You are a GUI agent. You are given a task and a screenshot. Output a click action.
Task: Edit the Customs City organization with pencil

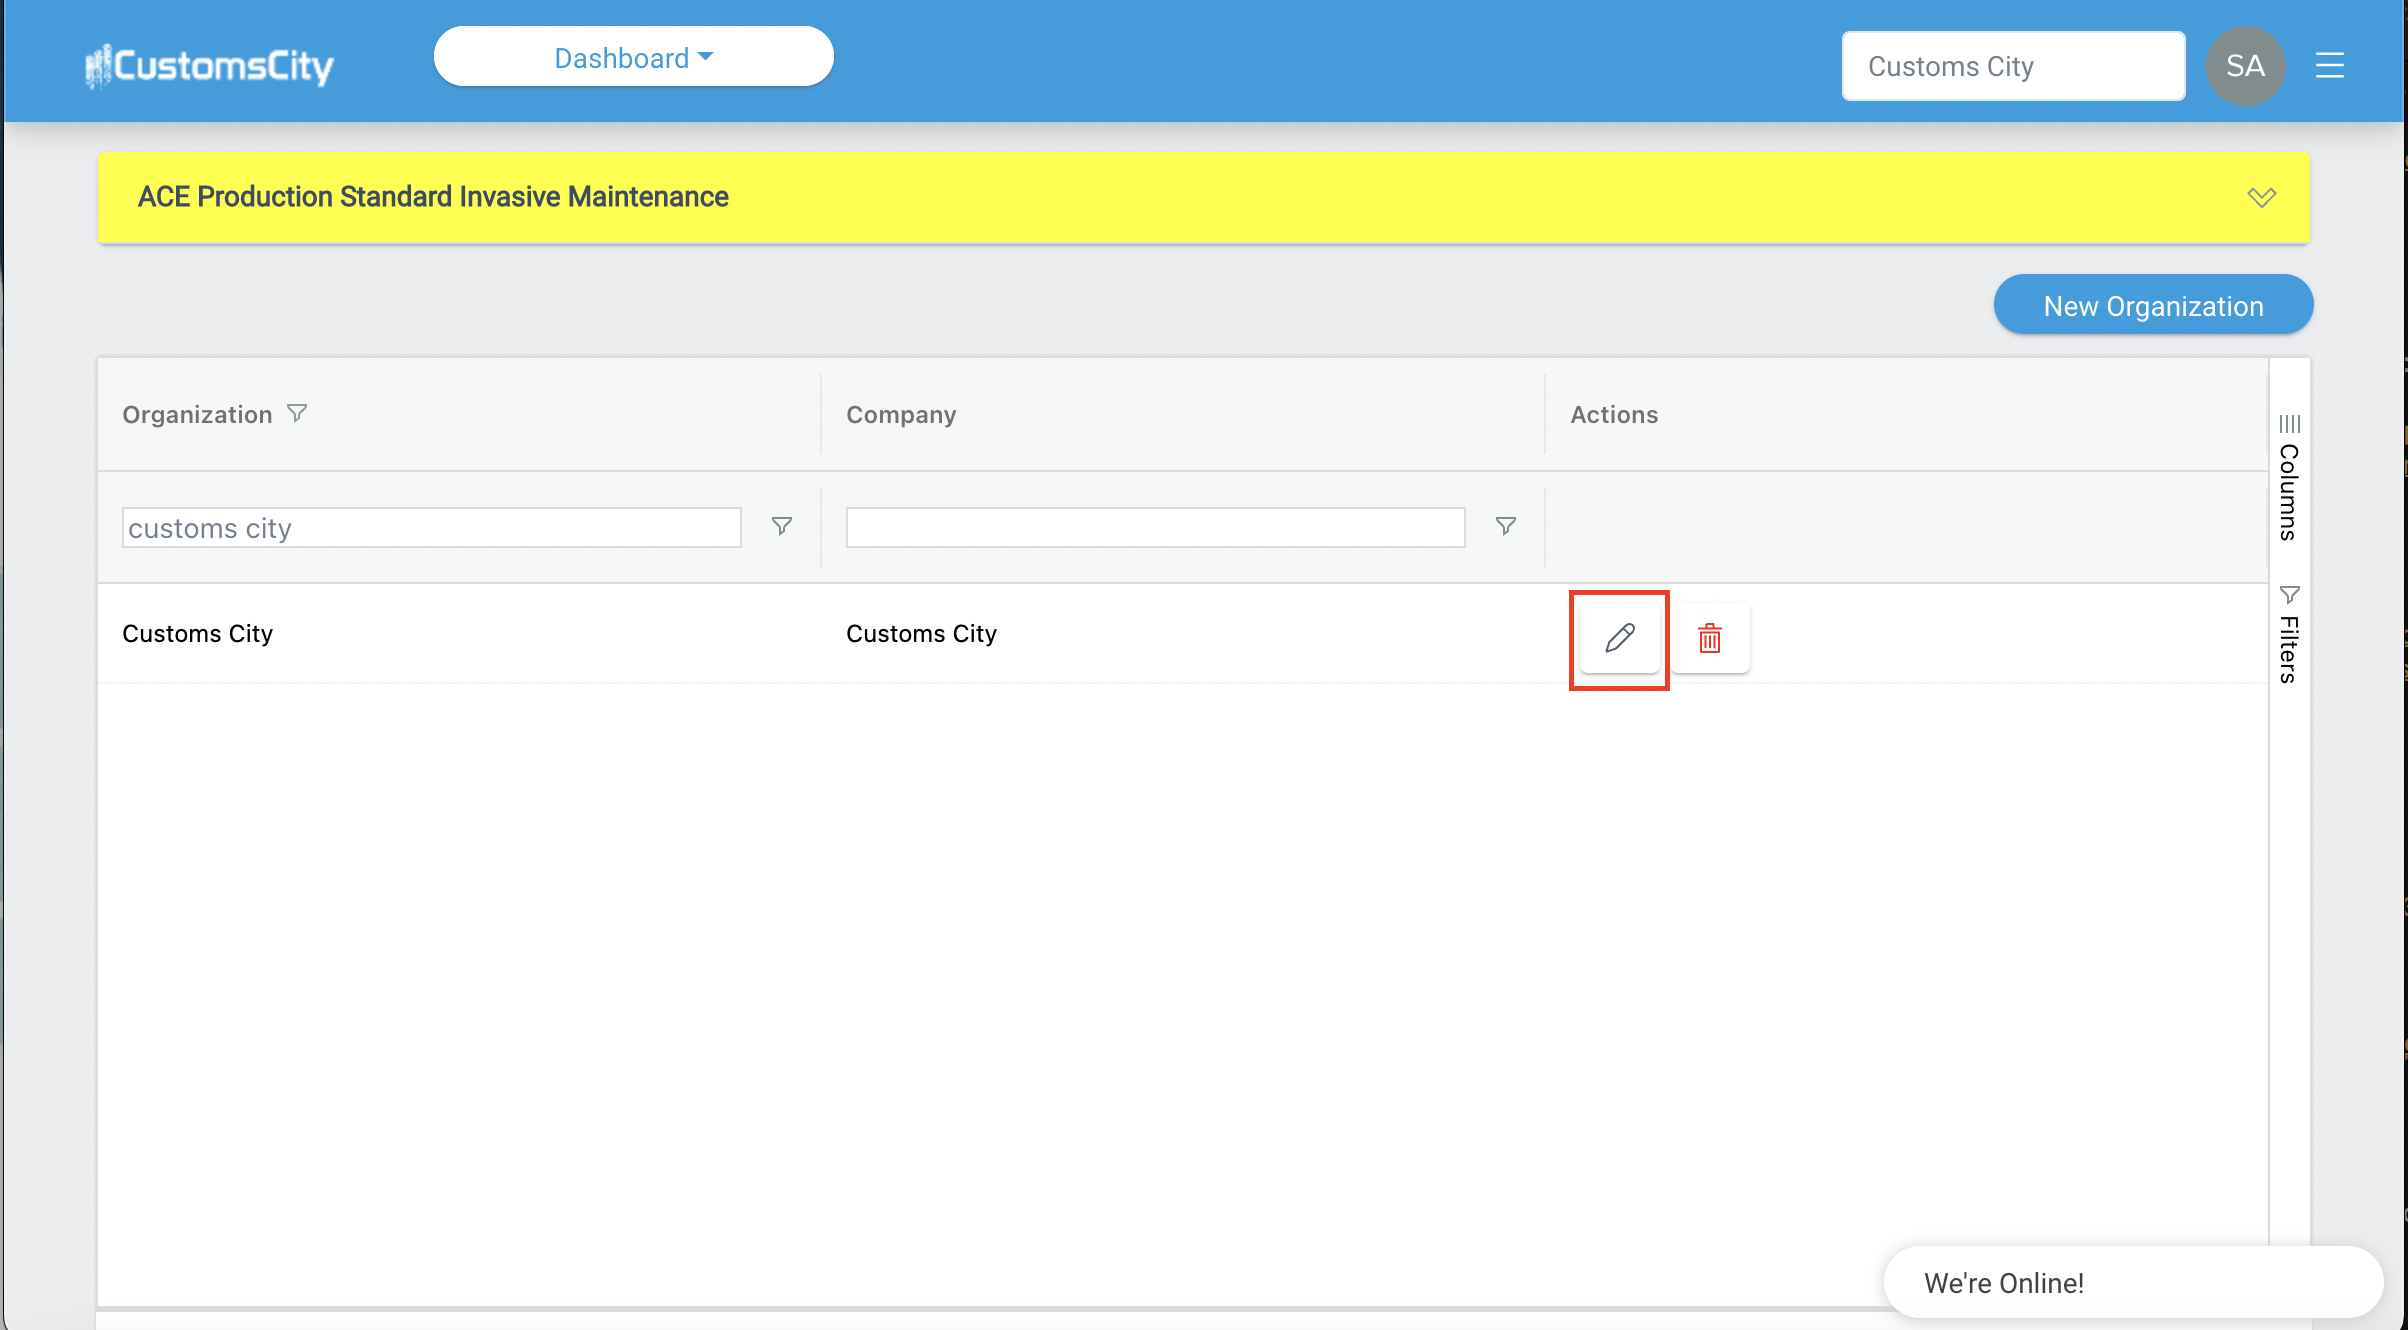(x=1620, y=638)
